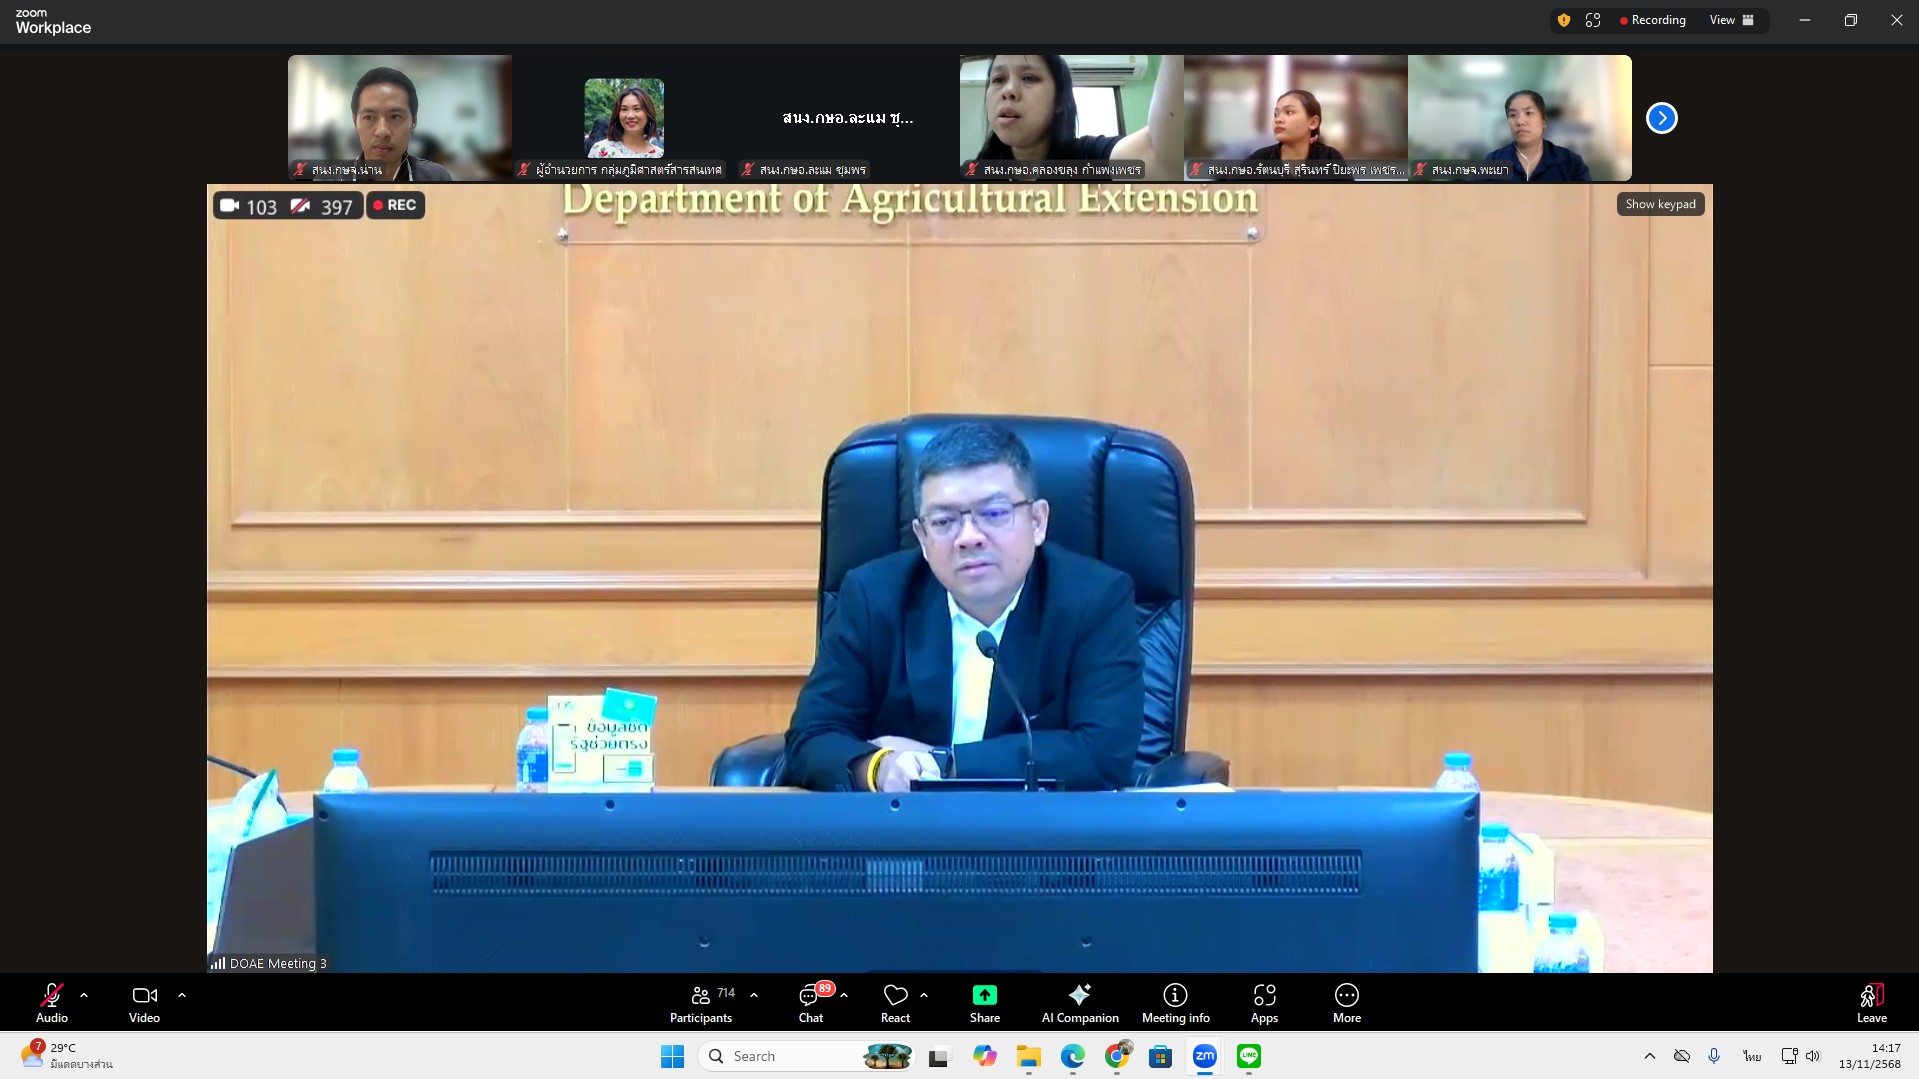Viewport: 1919px width, 1079px height.
Task: Go to the next page of participant thumbnails
Action: (1661, 118)
